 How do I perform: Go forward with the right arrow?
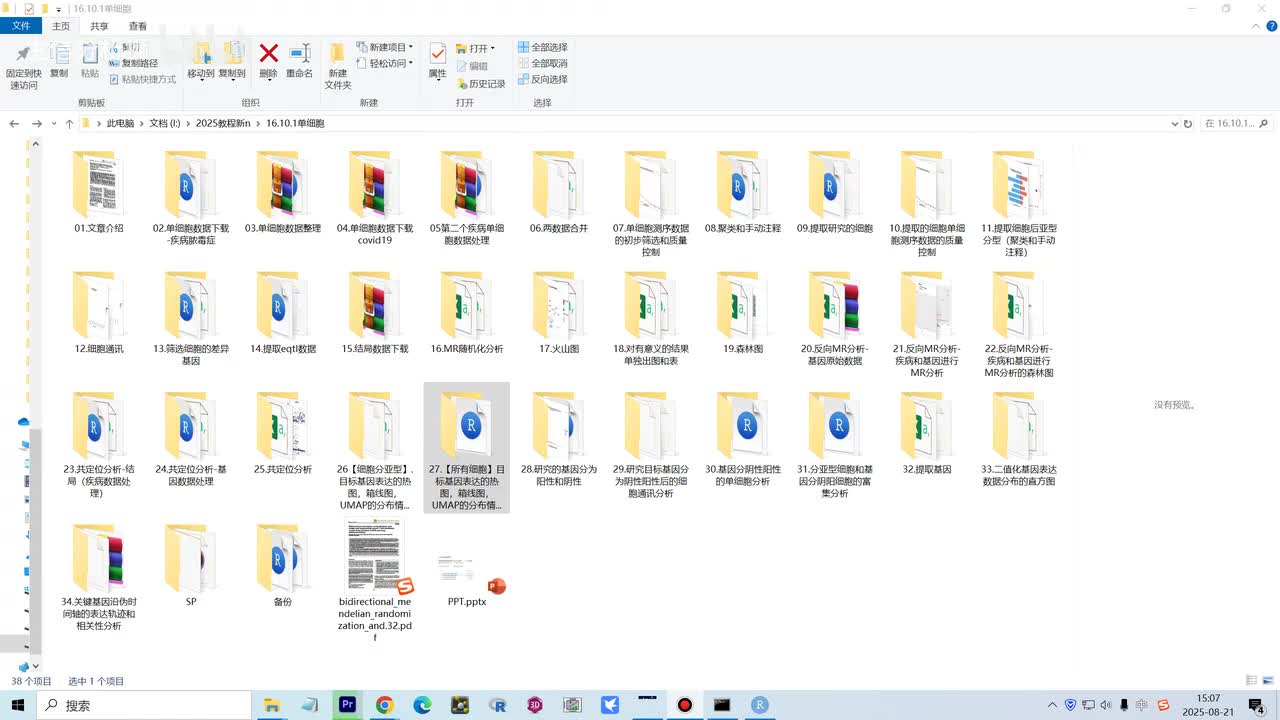point(37,124)
